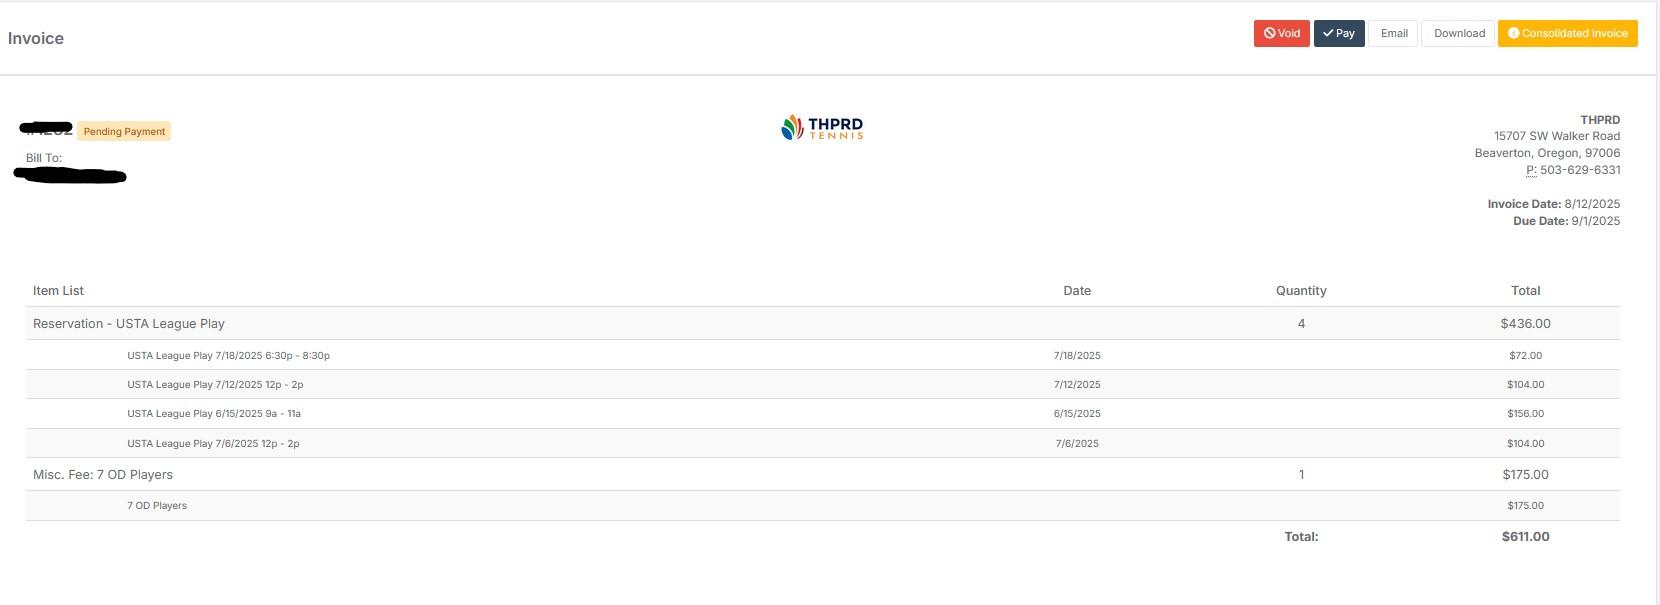
Task: Click the $611.00 invoice total amount
Action: point(1525,537)
